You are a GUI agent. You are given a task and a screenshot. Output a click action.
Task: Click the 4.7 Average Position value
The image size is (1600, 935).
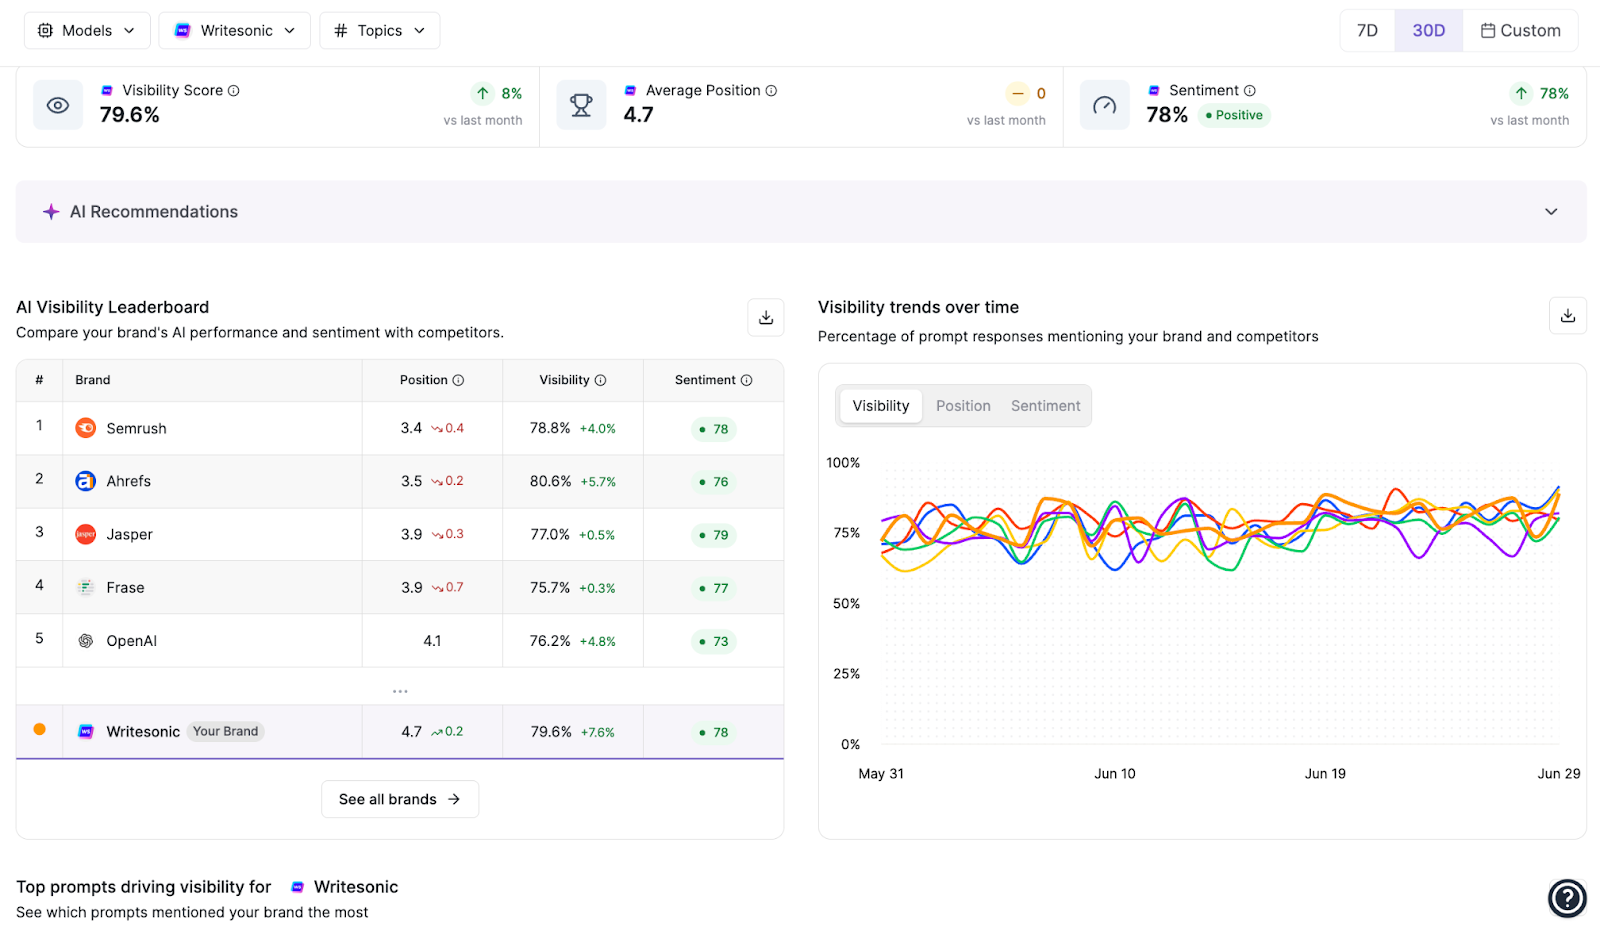[638, 115]
